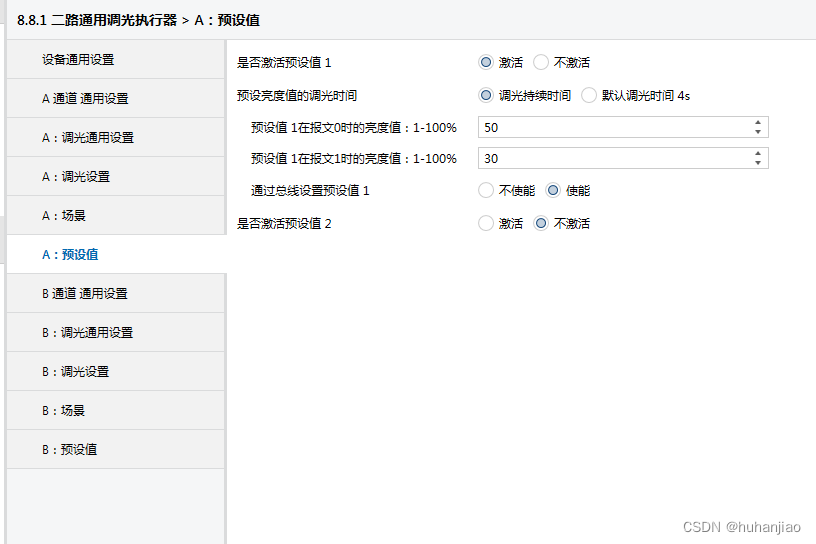Select 激活 for 是否激活预设值 2

click(x=486, y=223)
